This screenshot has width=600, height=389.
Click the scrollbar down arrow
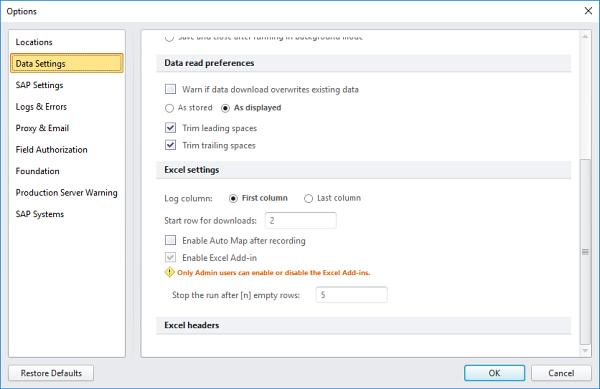tap(585, 350)
